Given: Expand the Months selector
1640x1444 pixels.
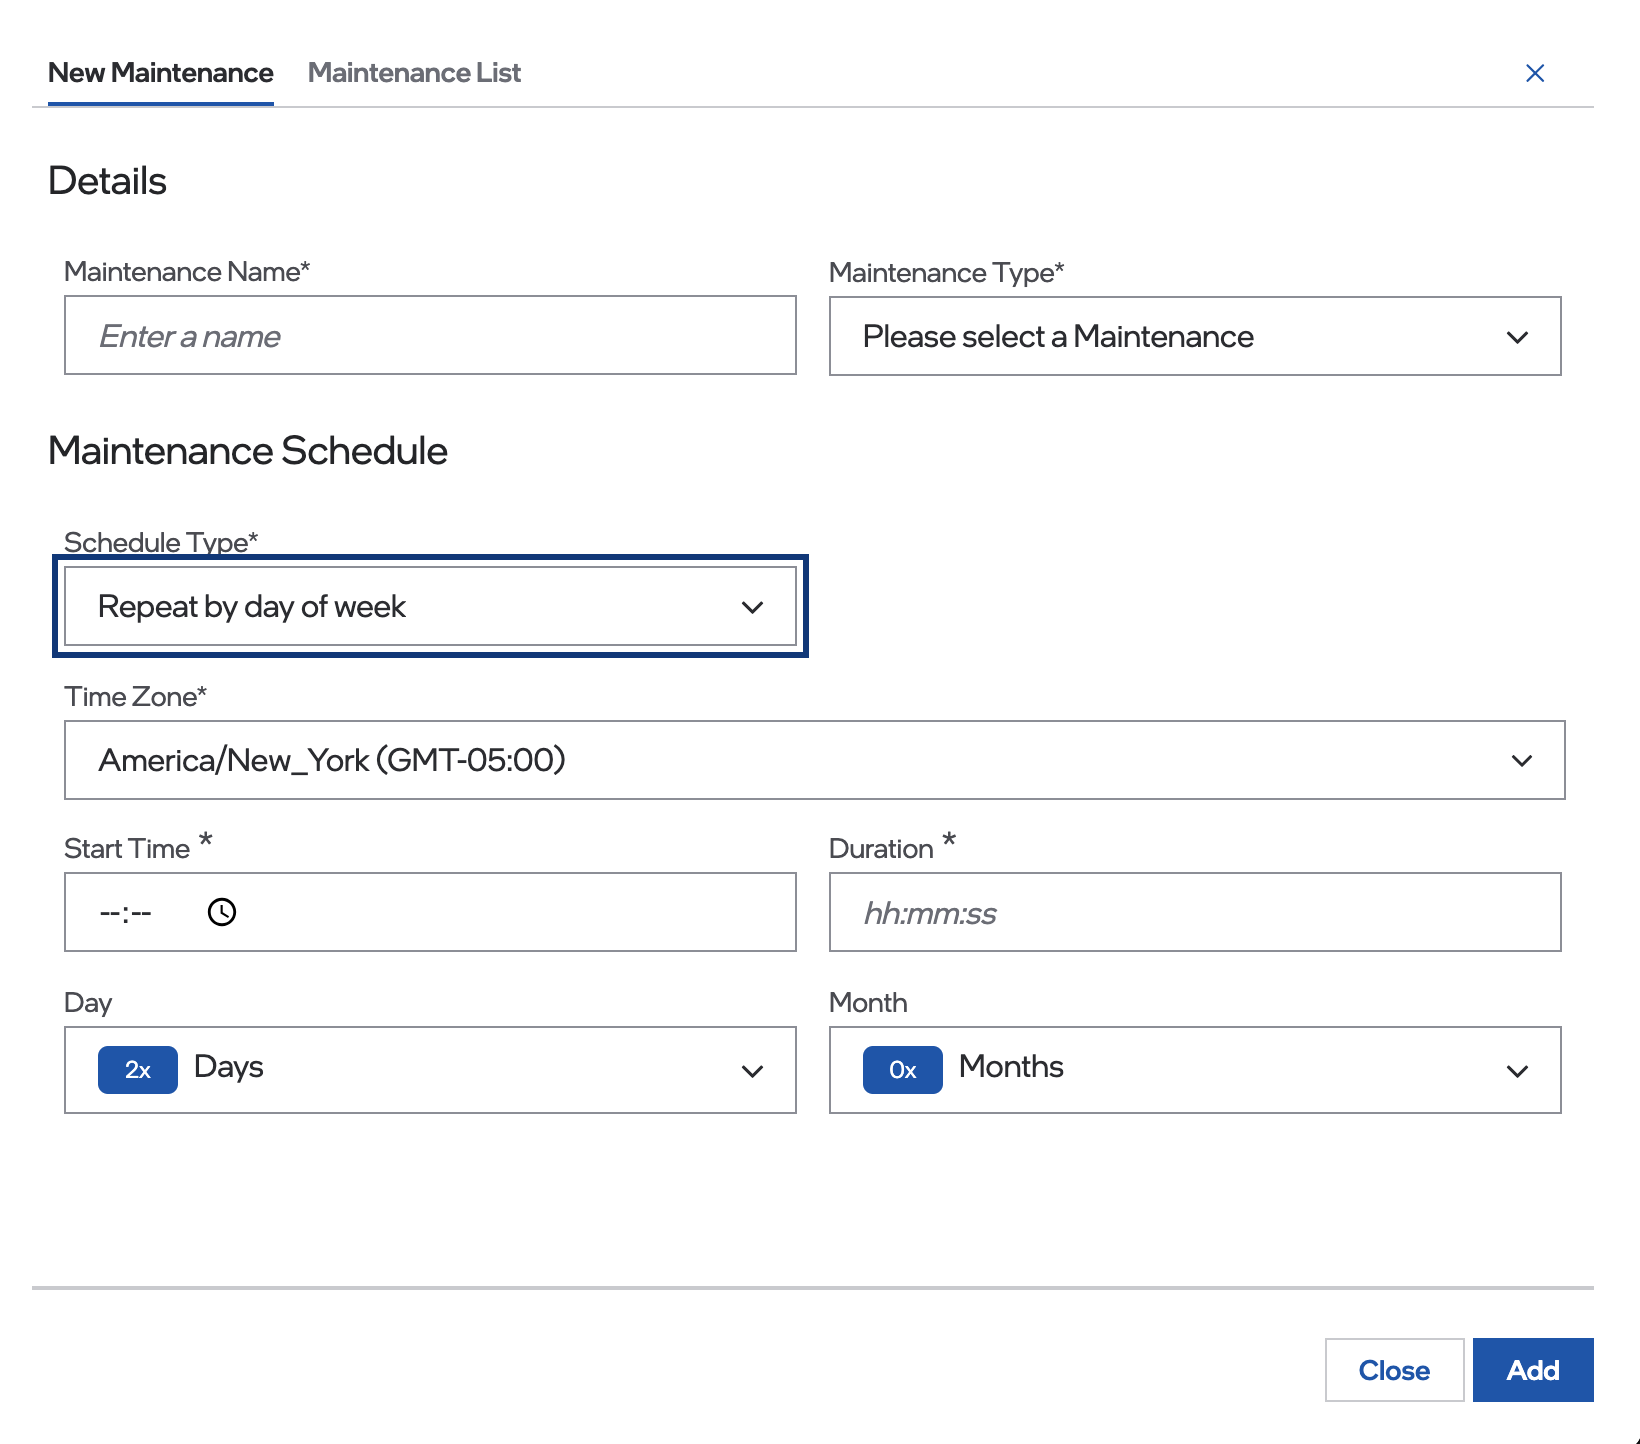Looking at the screenshot, I should coord(1195,1070).
